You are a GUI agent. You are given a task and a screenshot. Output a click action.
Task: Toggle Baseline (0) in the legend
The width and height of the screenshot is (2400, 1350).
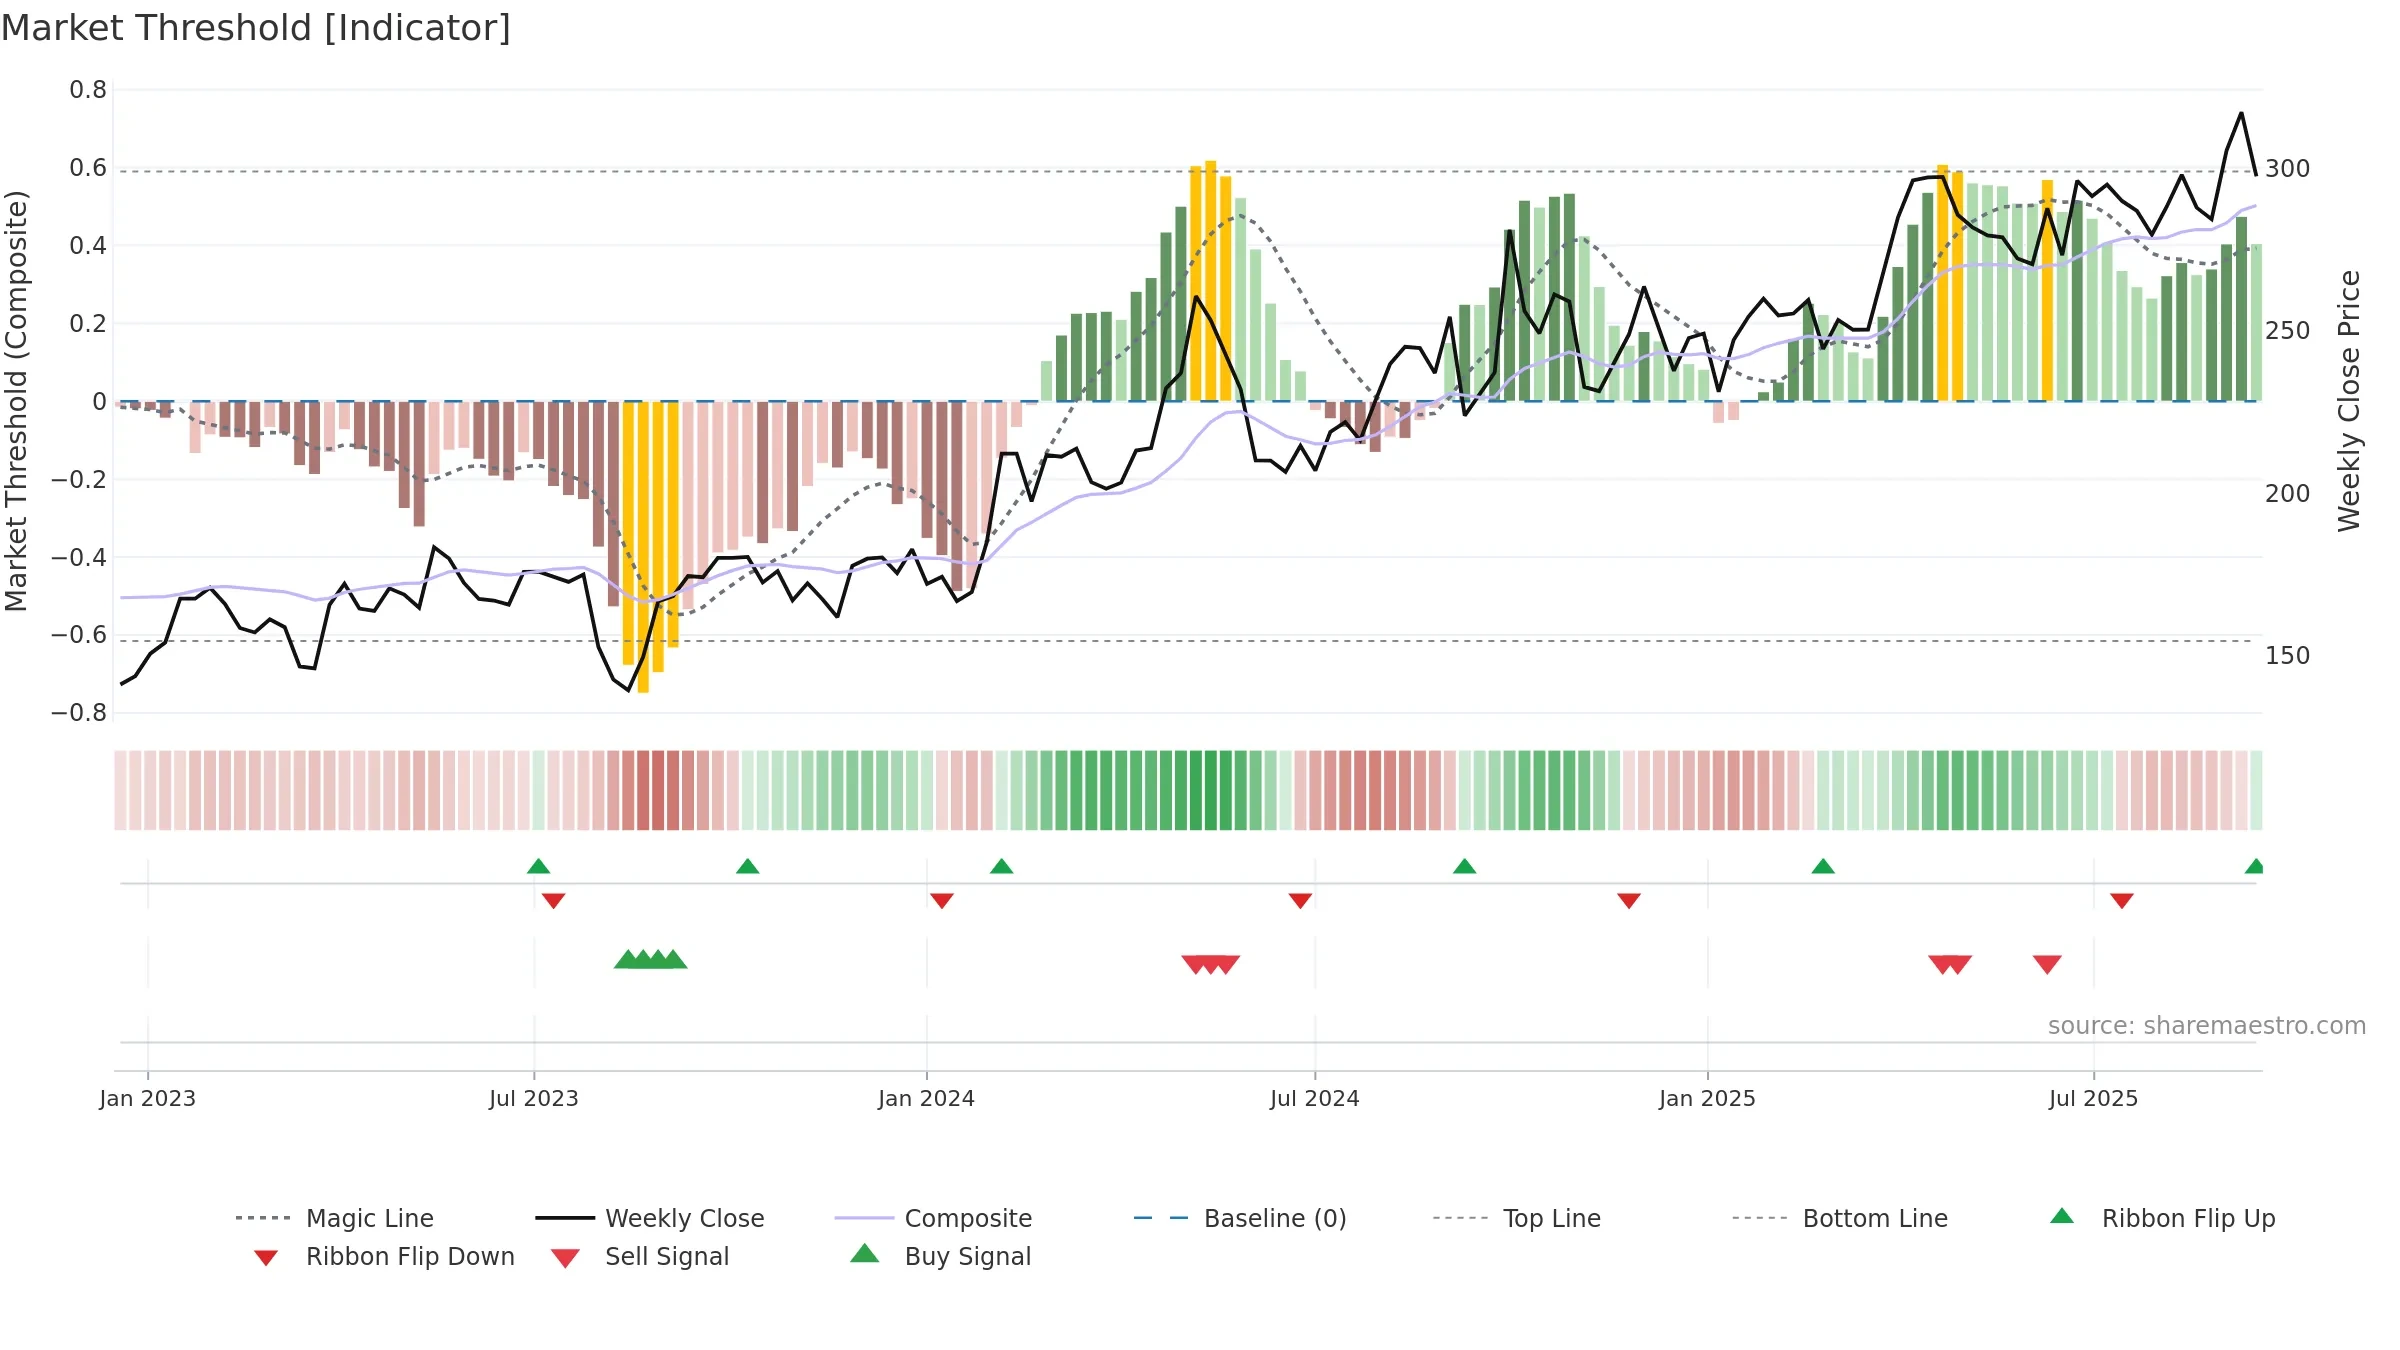pos(1240,1218)
